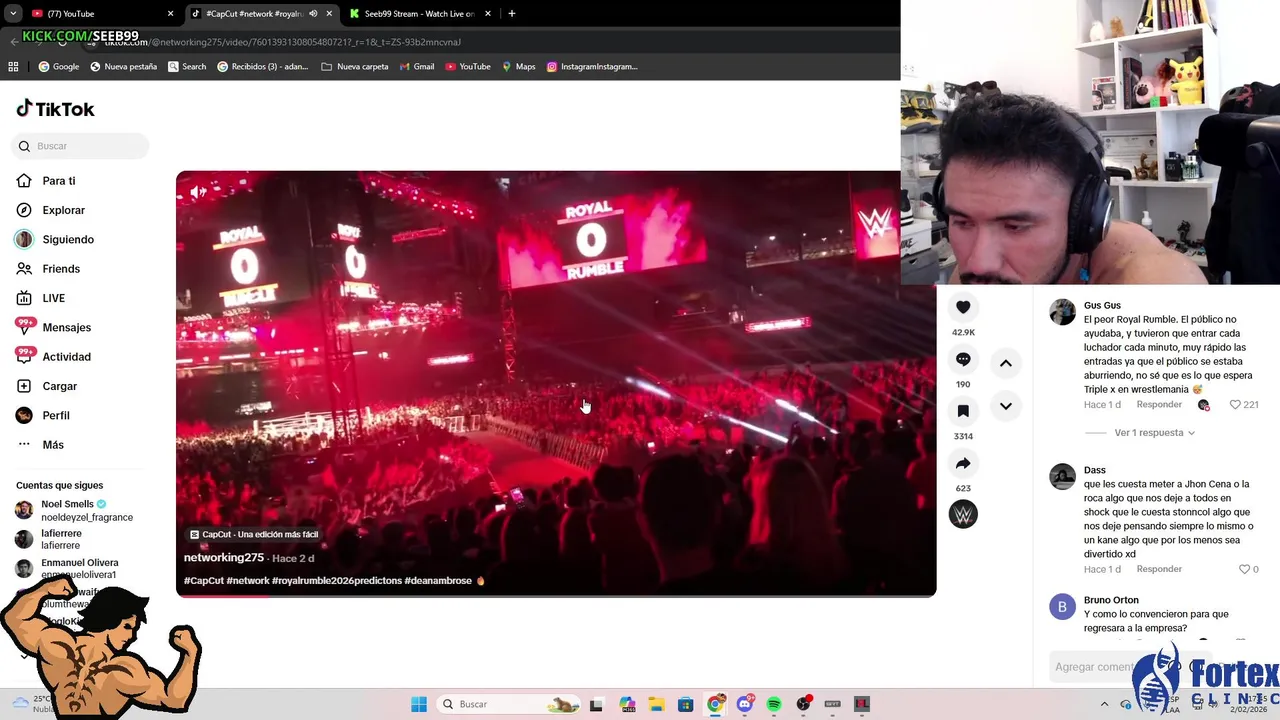Save the video with the bookmark icon
Screen dimensions: 1280x720
(x=963, y=411)
